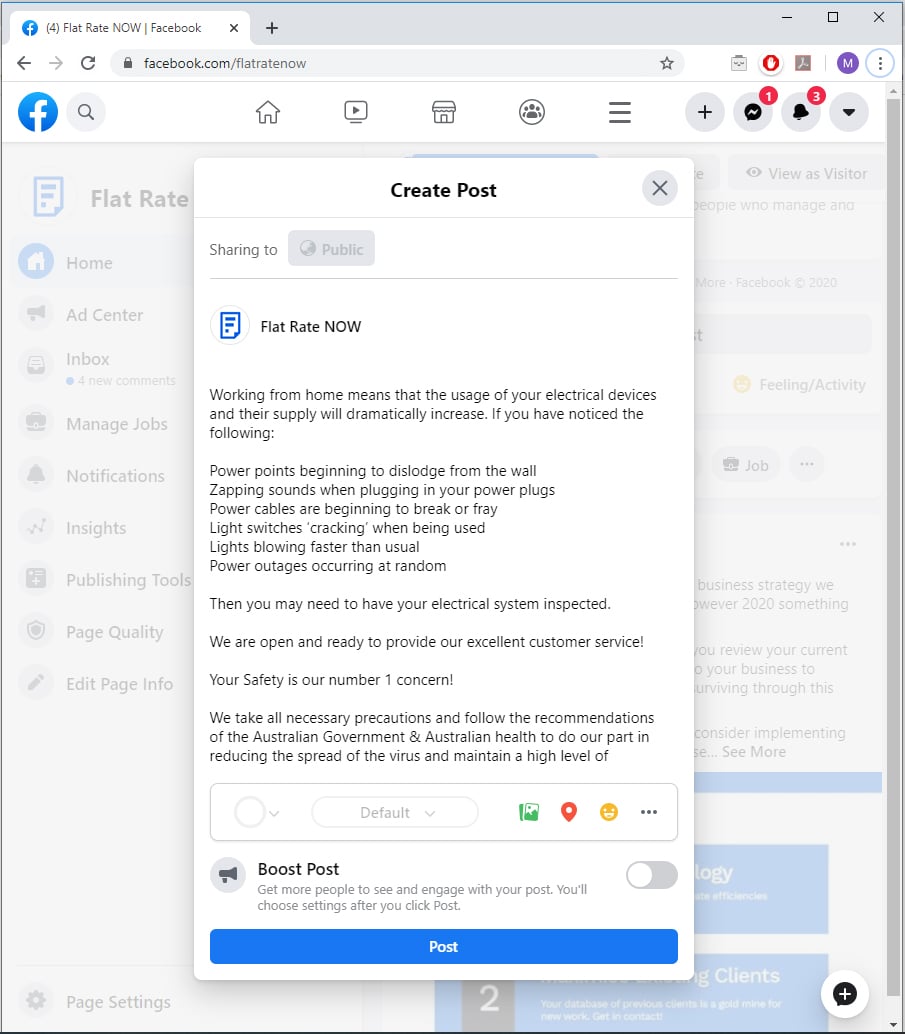The height and width of the screenshot is (1034, 905).
Task: Open Chrome three-dot menu
Action: click(880, 63)
